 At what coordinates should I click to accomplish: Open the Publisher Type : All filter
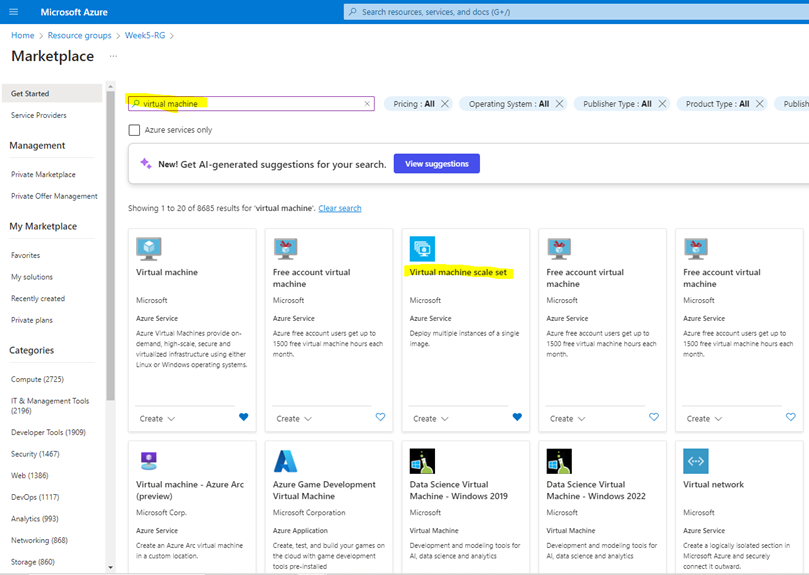tap(617, 104)
